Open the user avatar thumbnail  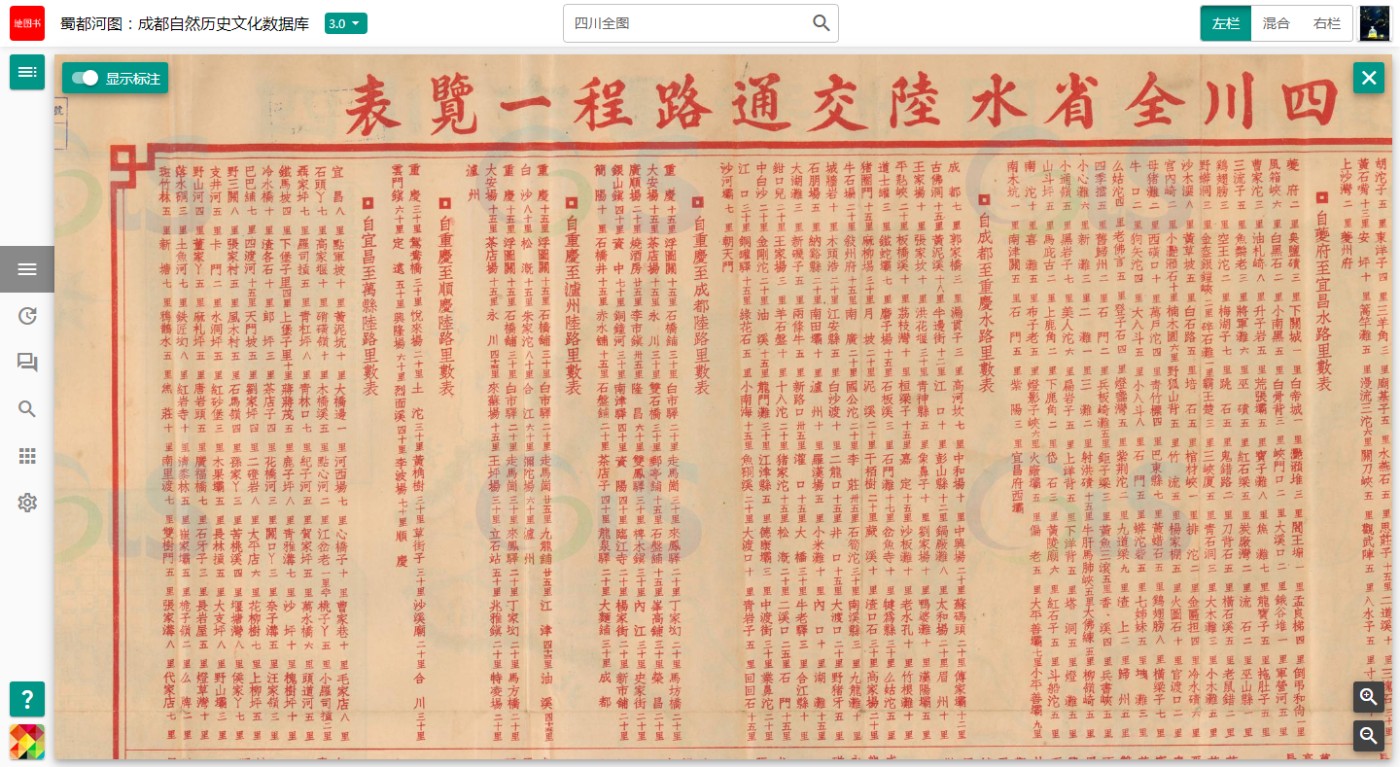tap(1374, 23)
